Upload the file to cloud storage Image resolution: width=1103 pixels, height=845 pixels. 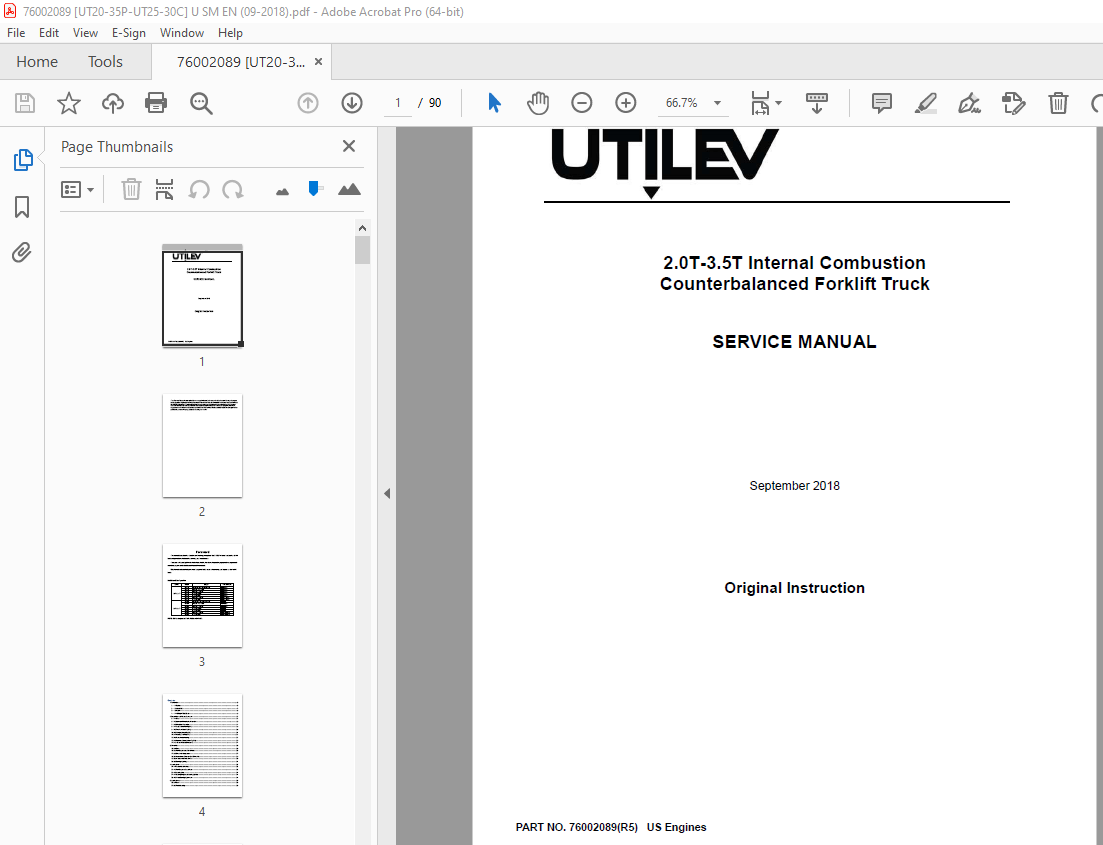(113, 103)
